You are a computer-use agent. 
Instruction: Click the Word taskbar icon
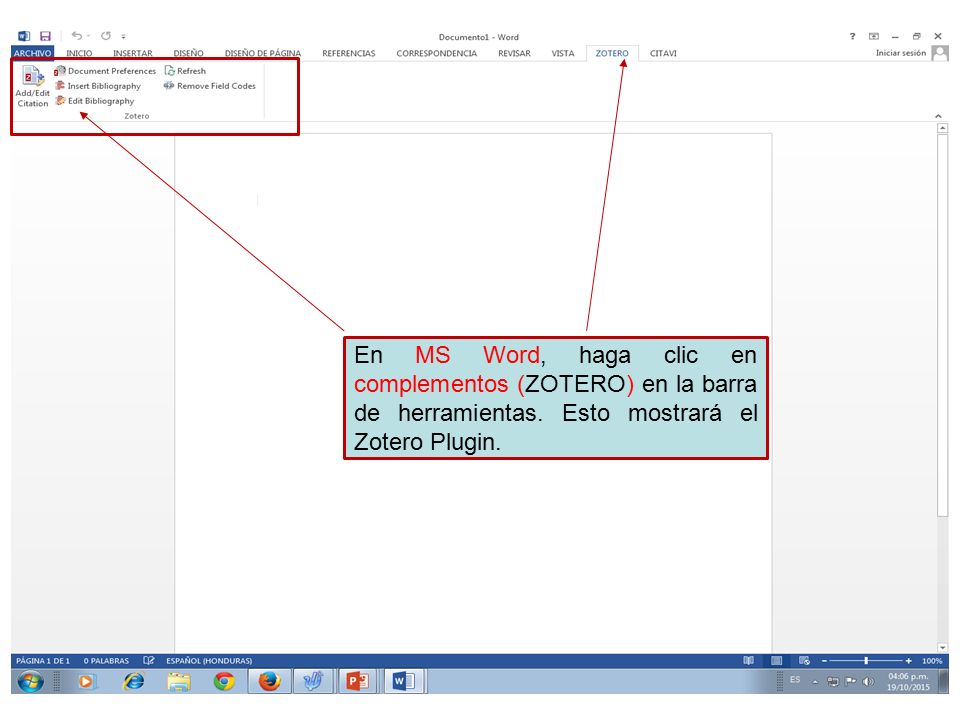pyautogui.click(x=404, y=681)
